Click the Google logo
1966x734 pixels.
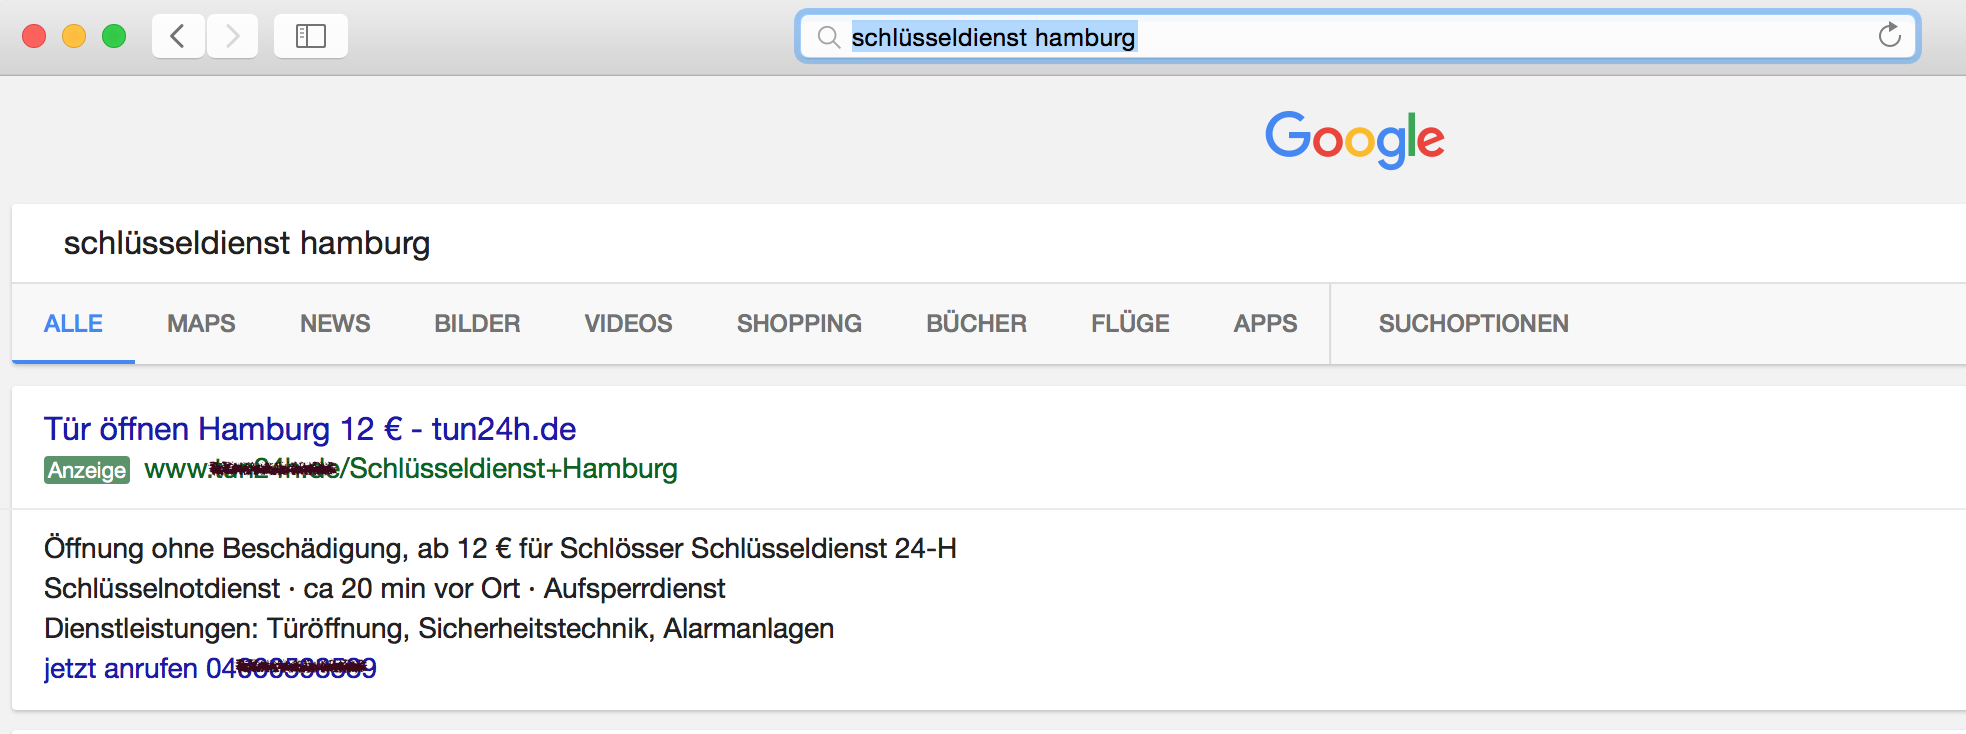point(1354,138)
